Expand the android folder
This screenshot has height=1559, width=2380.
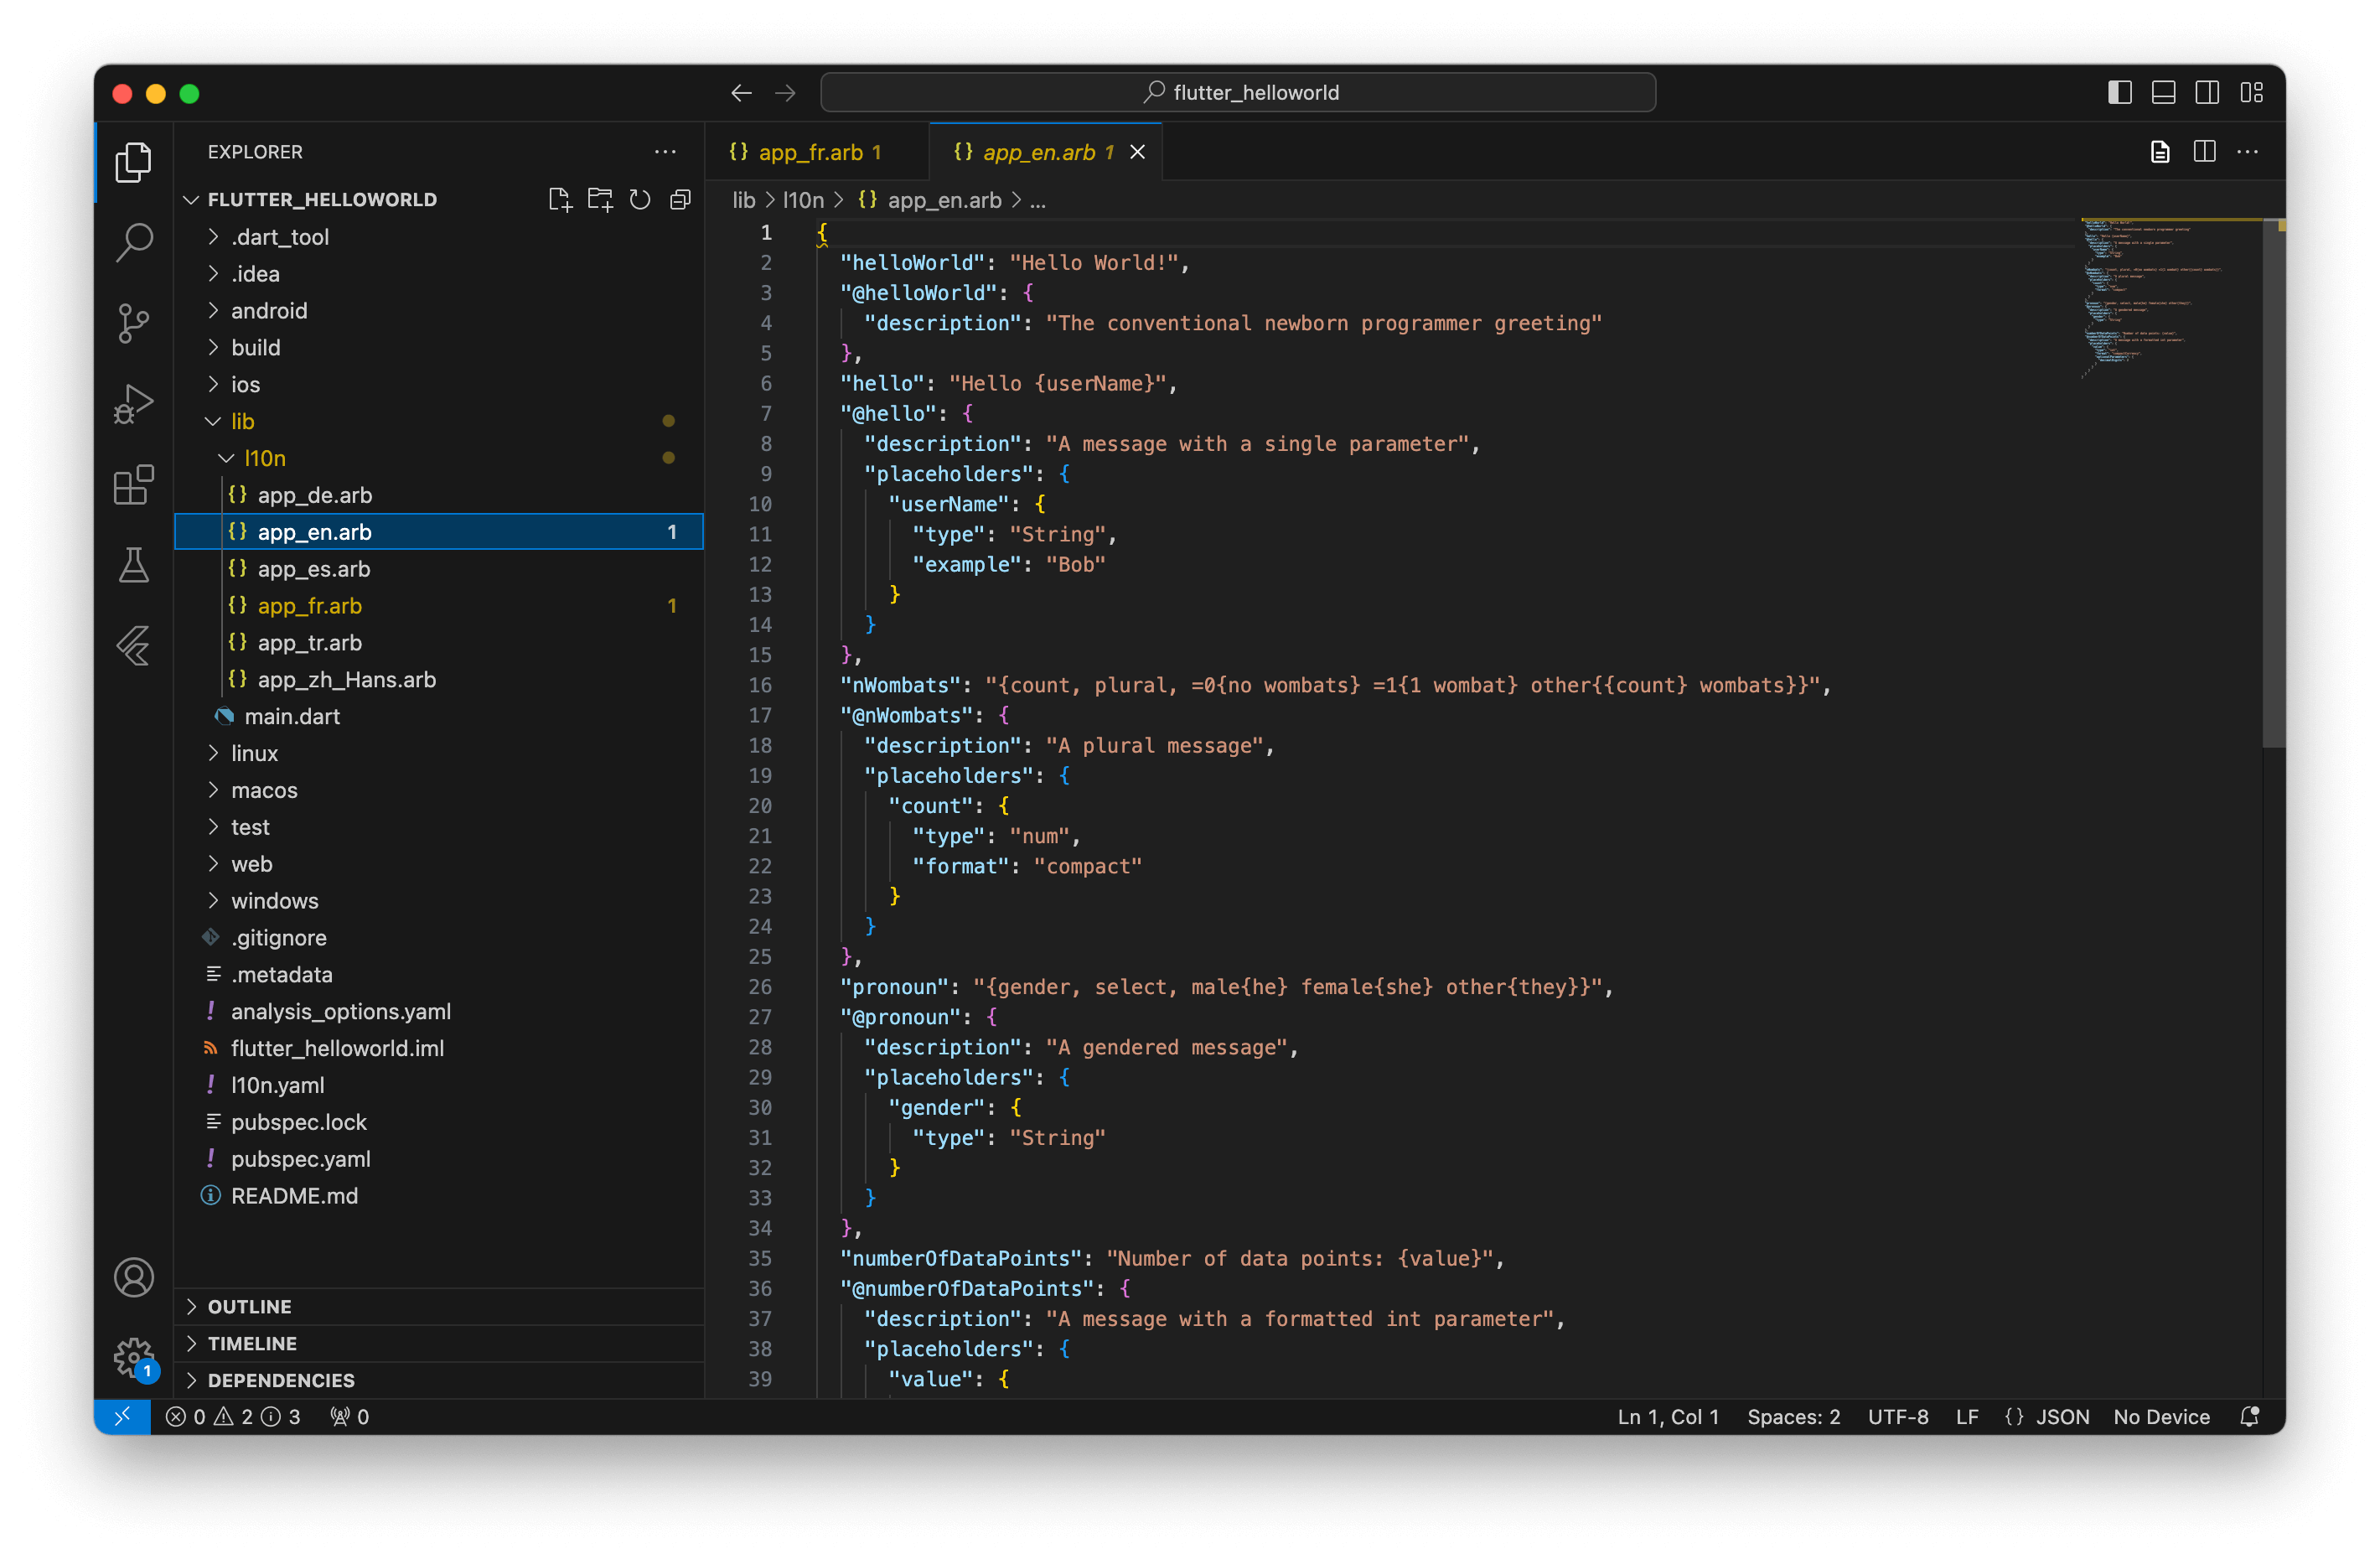coord(439,311)
